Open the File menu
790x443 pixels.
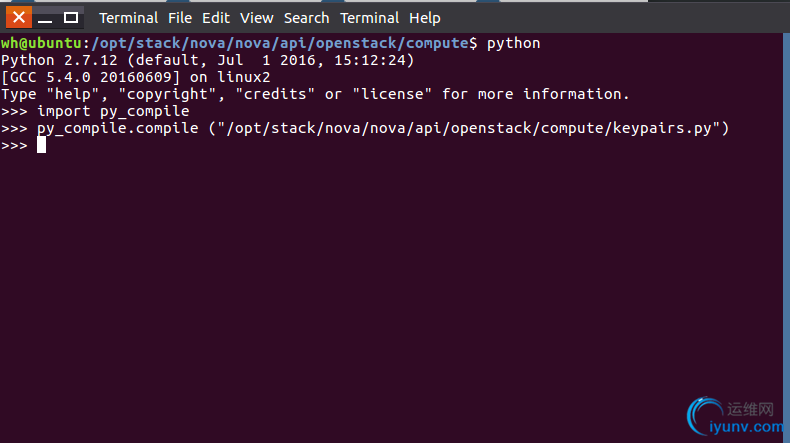(x=180, y=18)
